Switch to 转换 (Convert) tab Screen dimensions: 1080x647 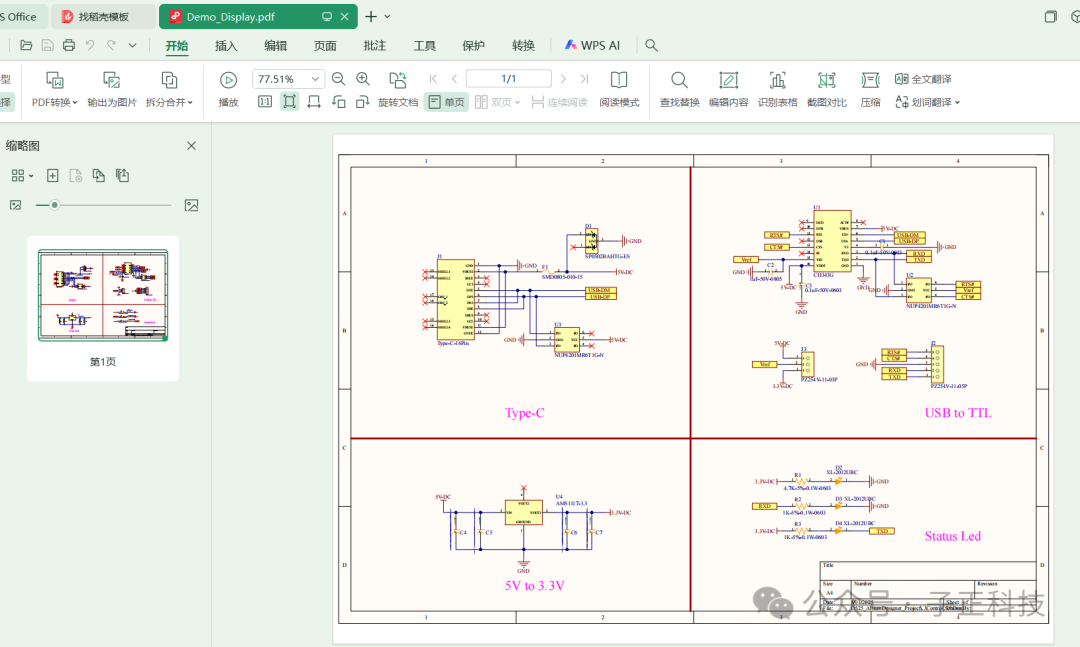(523, 45)
